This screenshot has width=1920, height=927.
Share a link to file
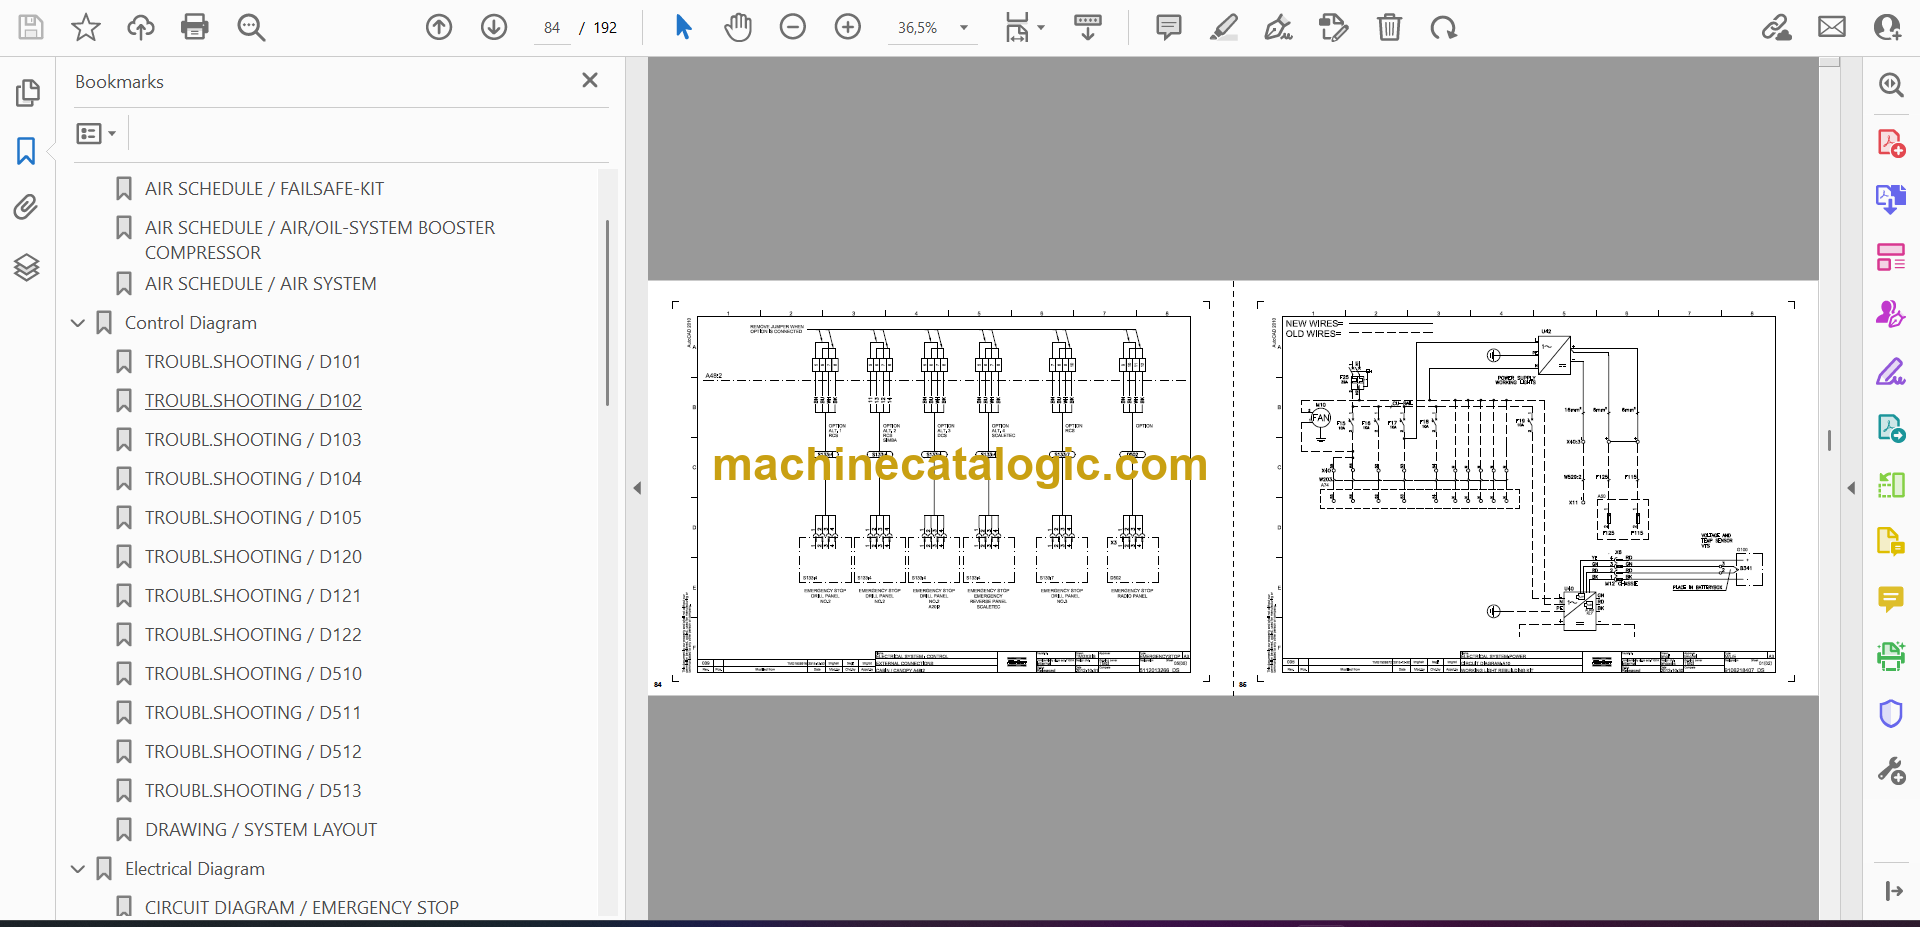point(1776,27)
